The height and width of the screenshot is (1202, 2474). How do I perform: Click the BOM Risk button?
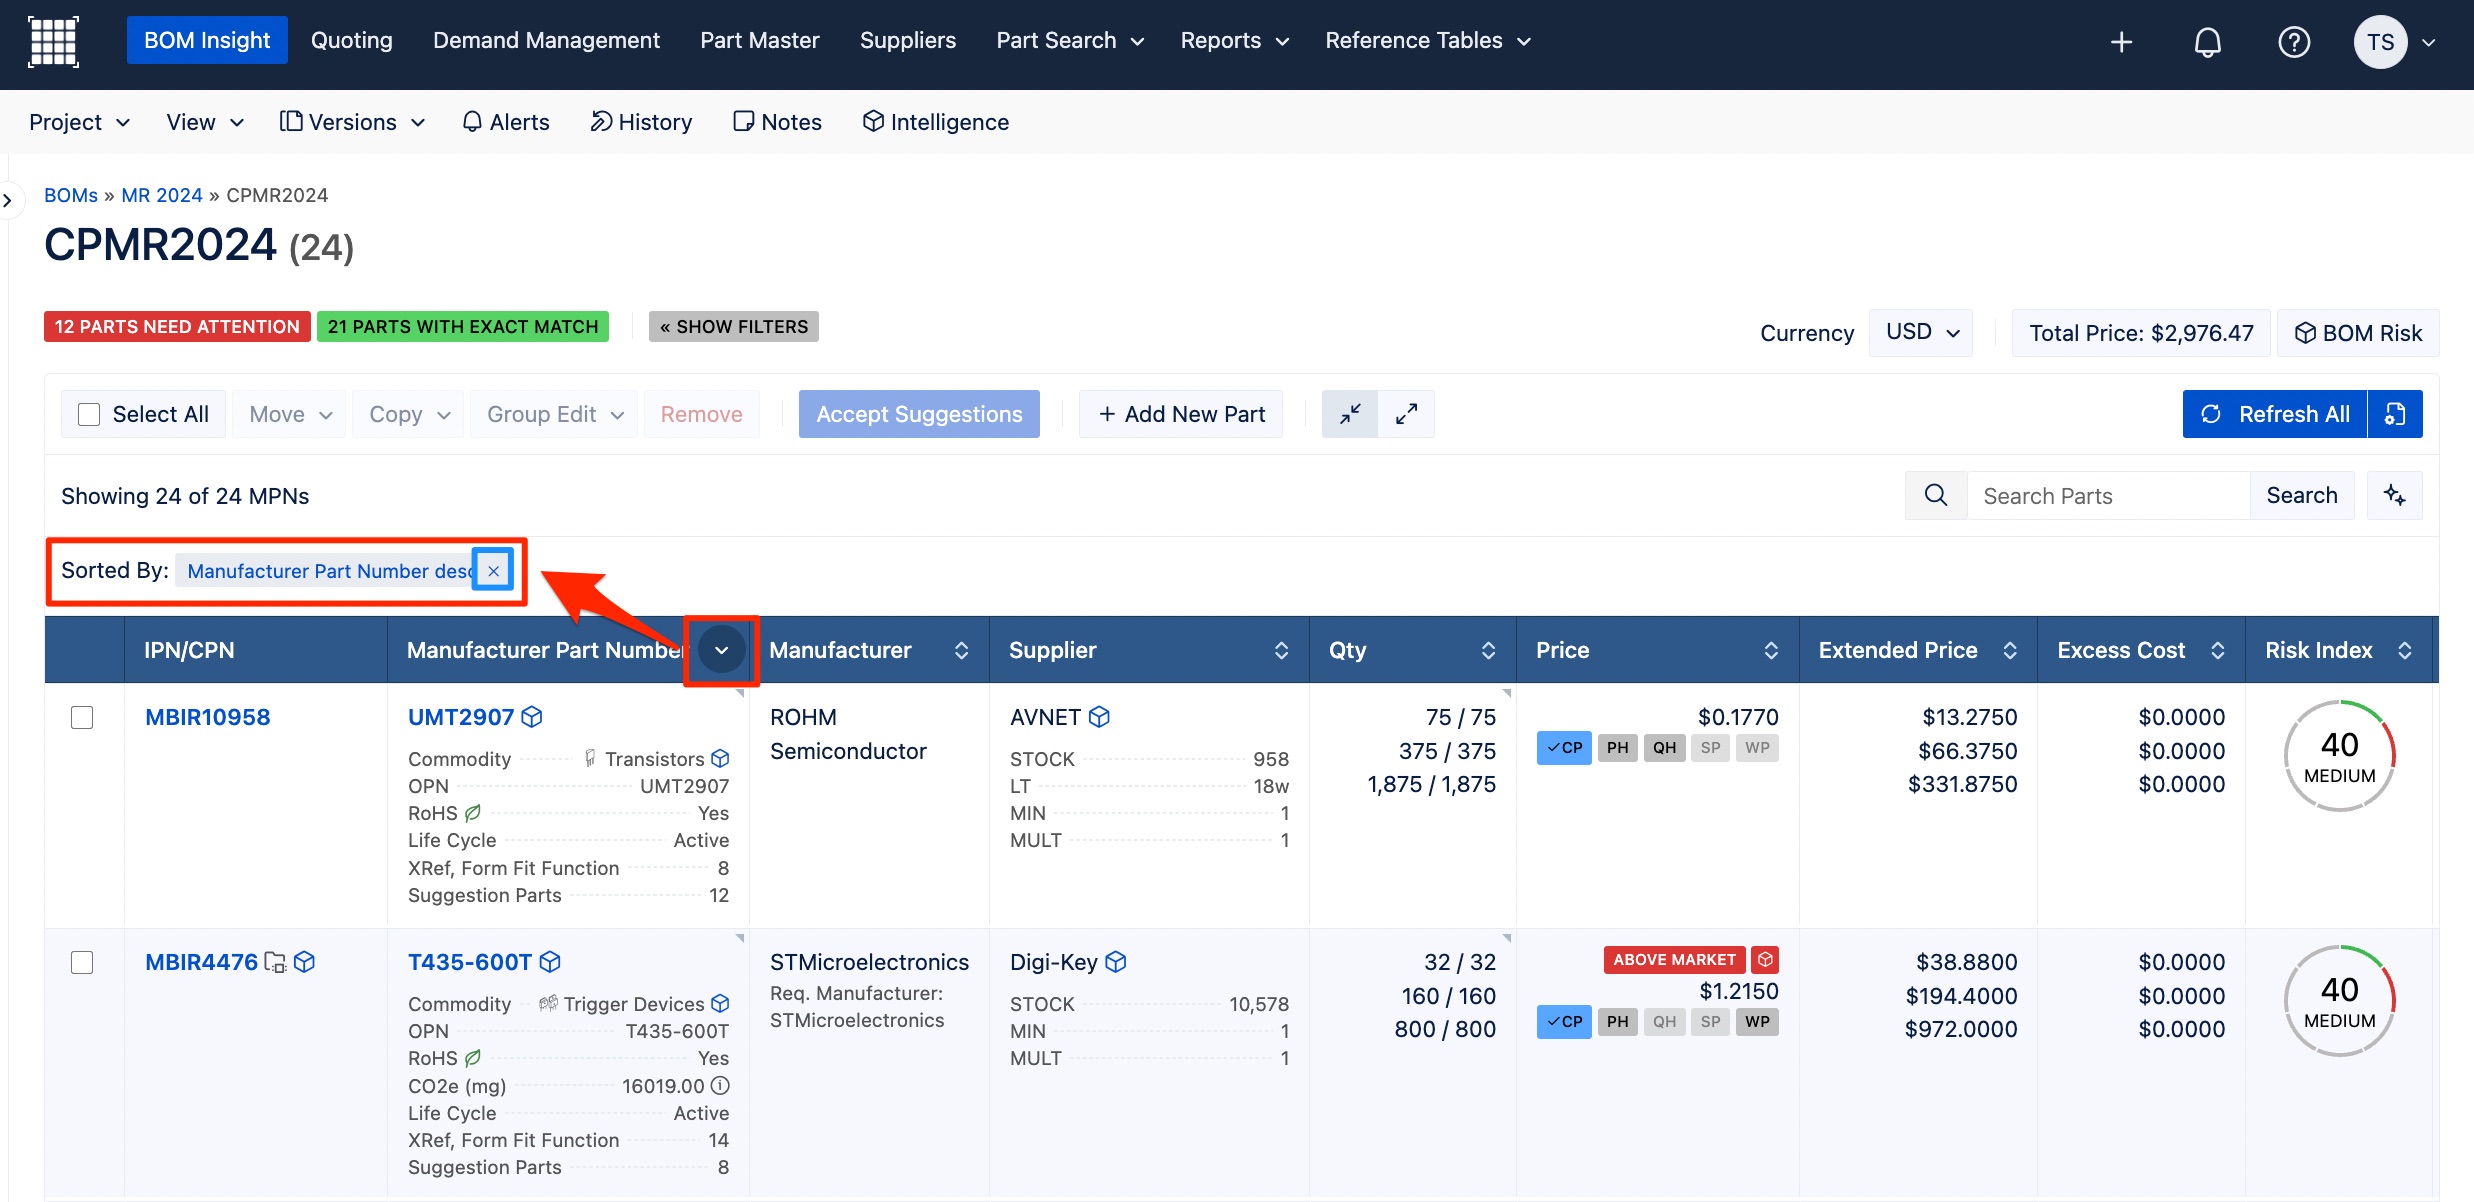click(x=2358, y=333)
